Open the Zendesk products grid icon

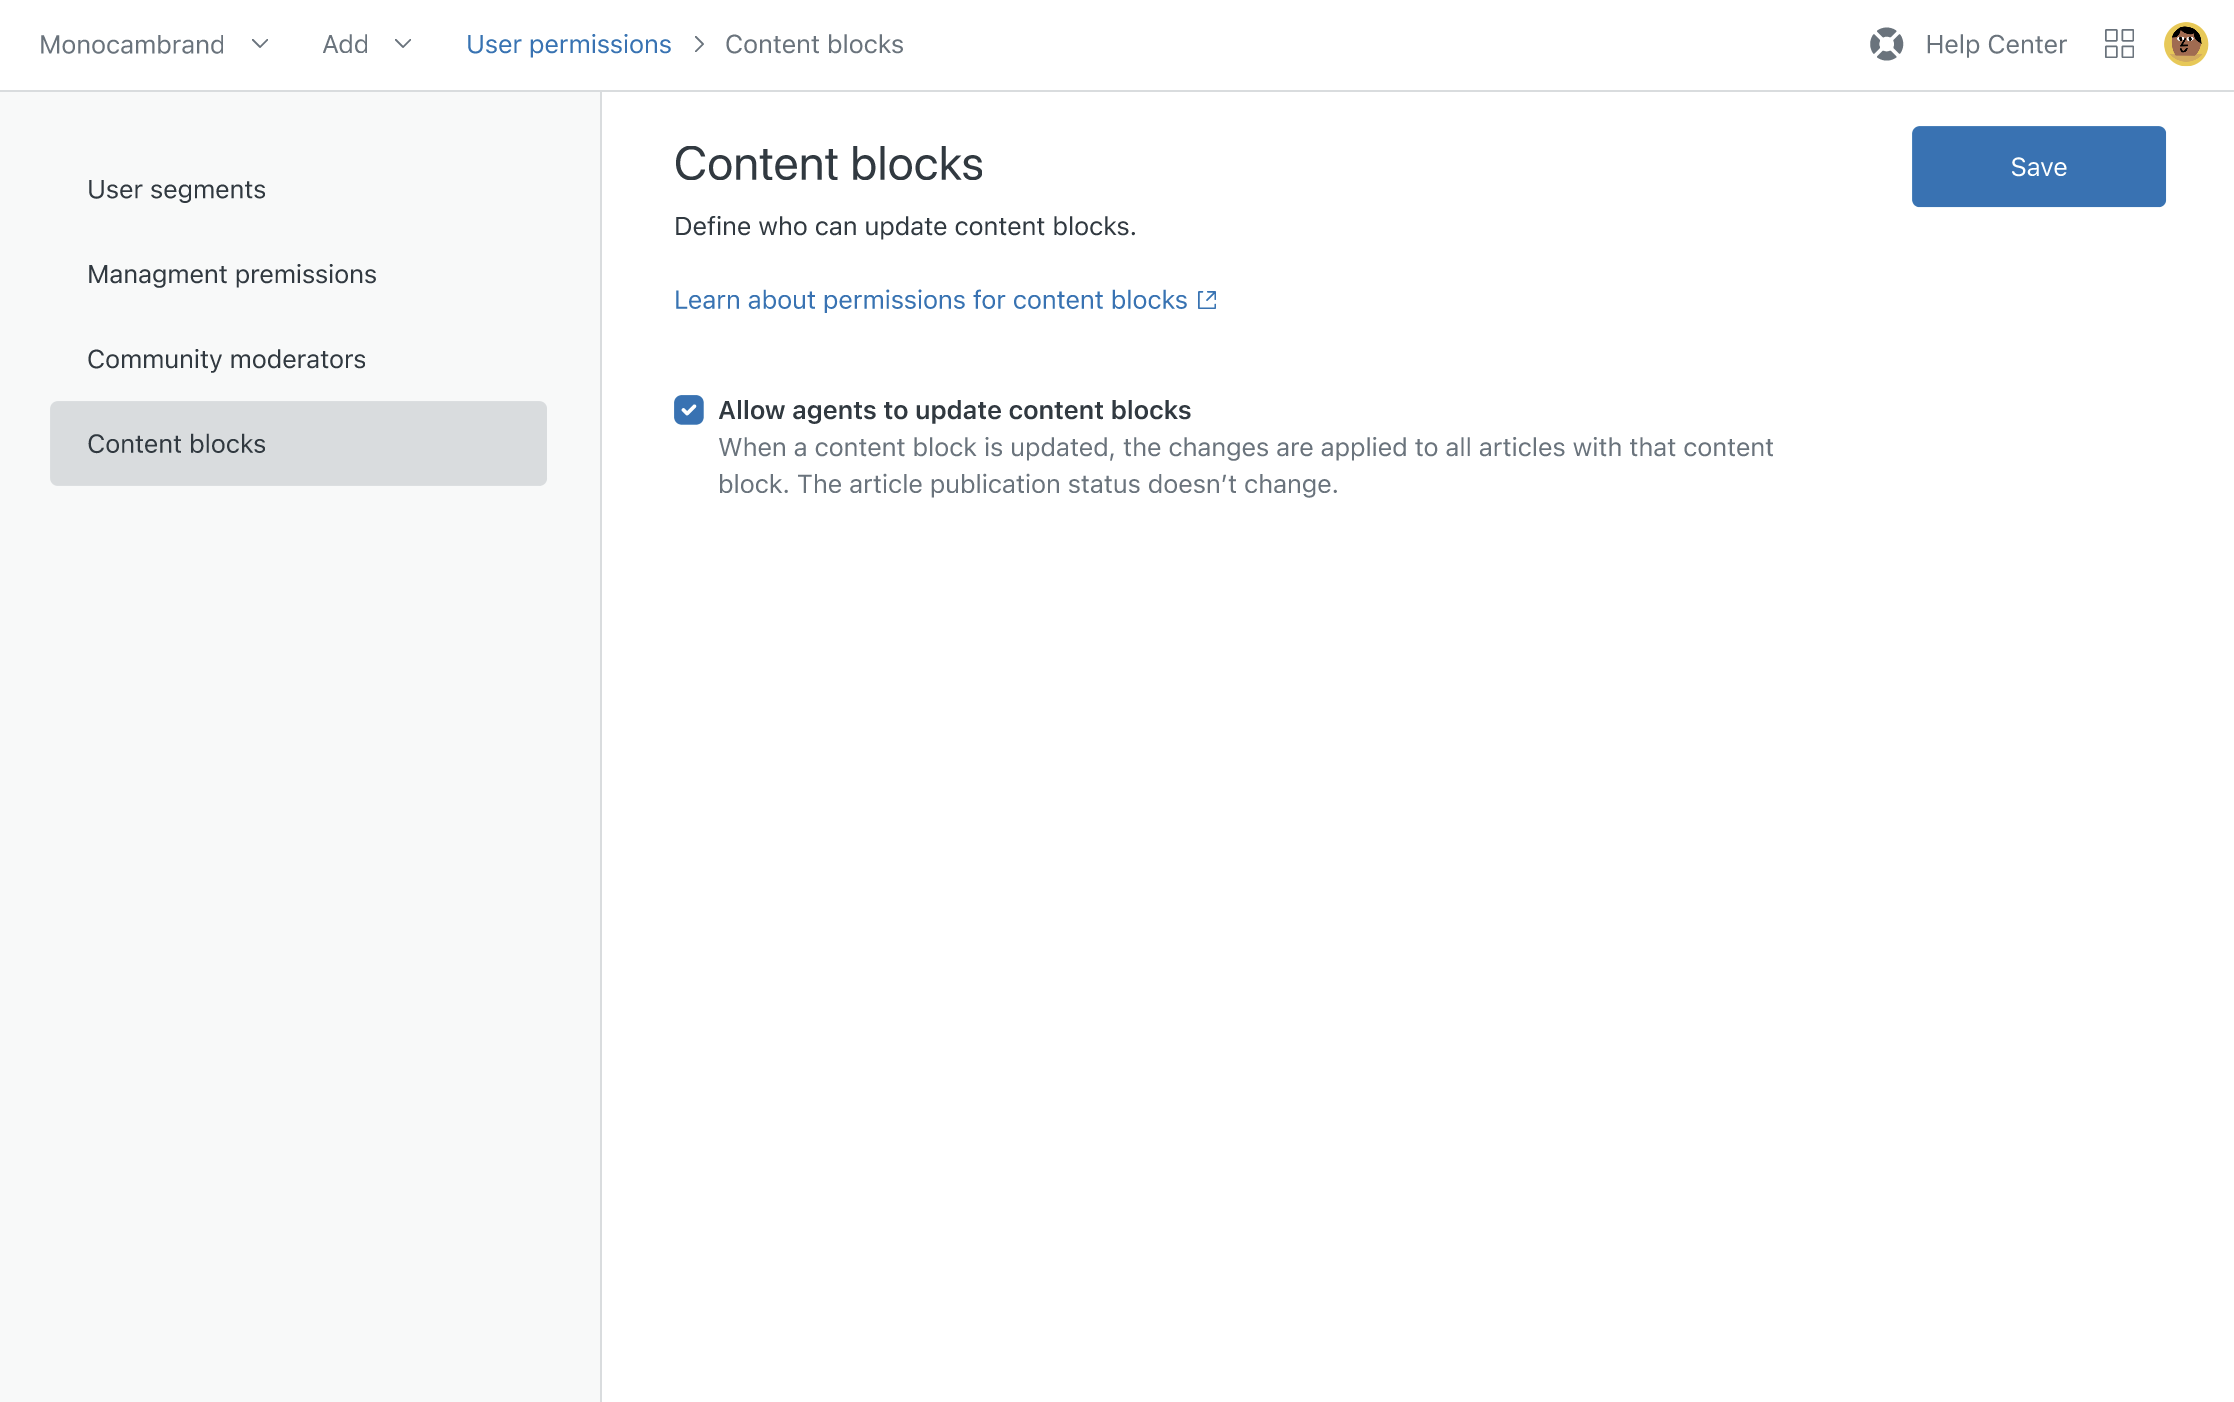click(x=2119, y=44)
